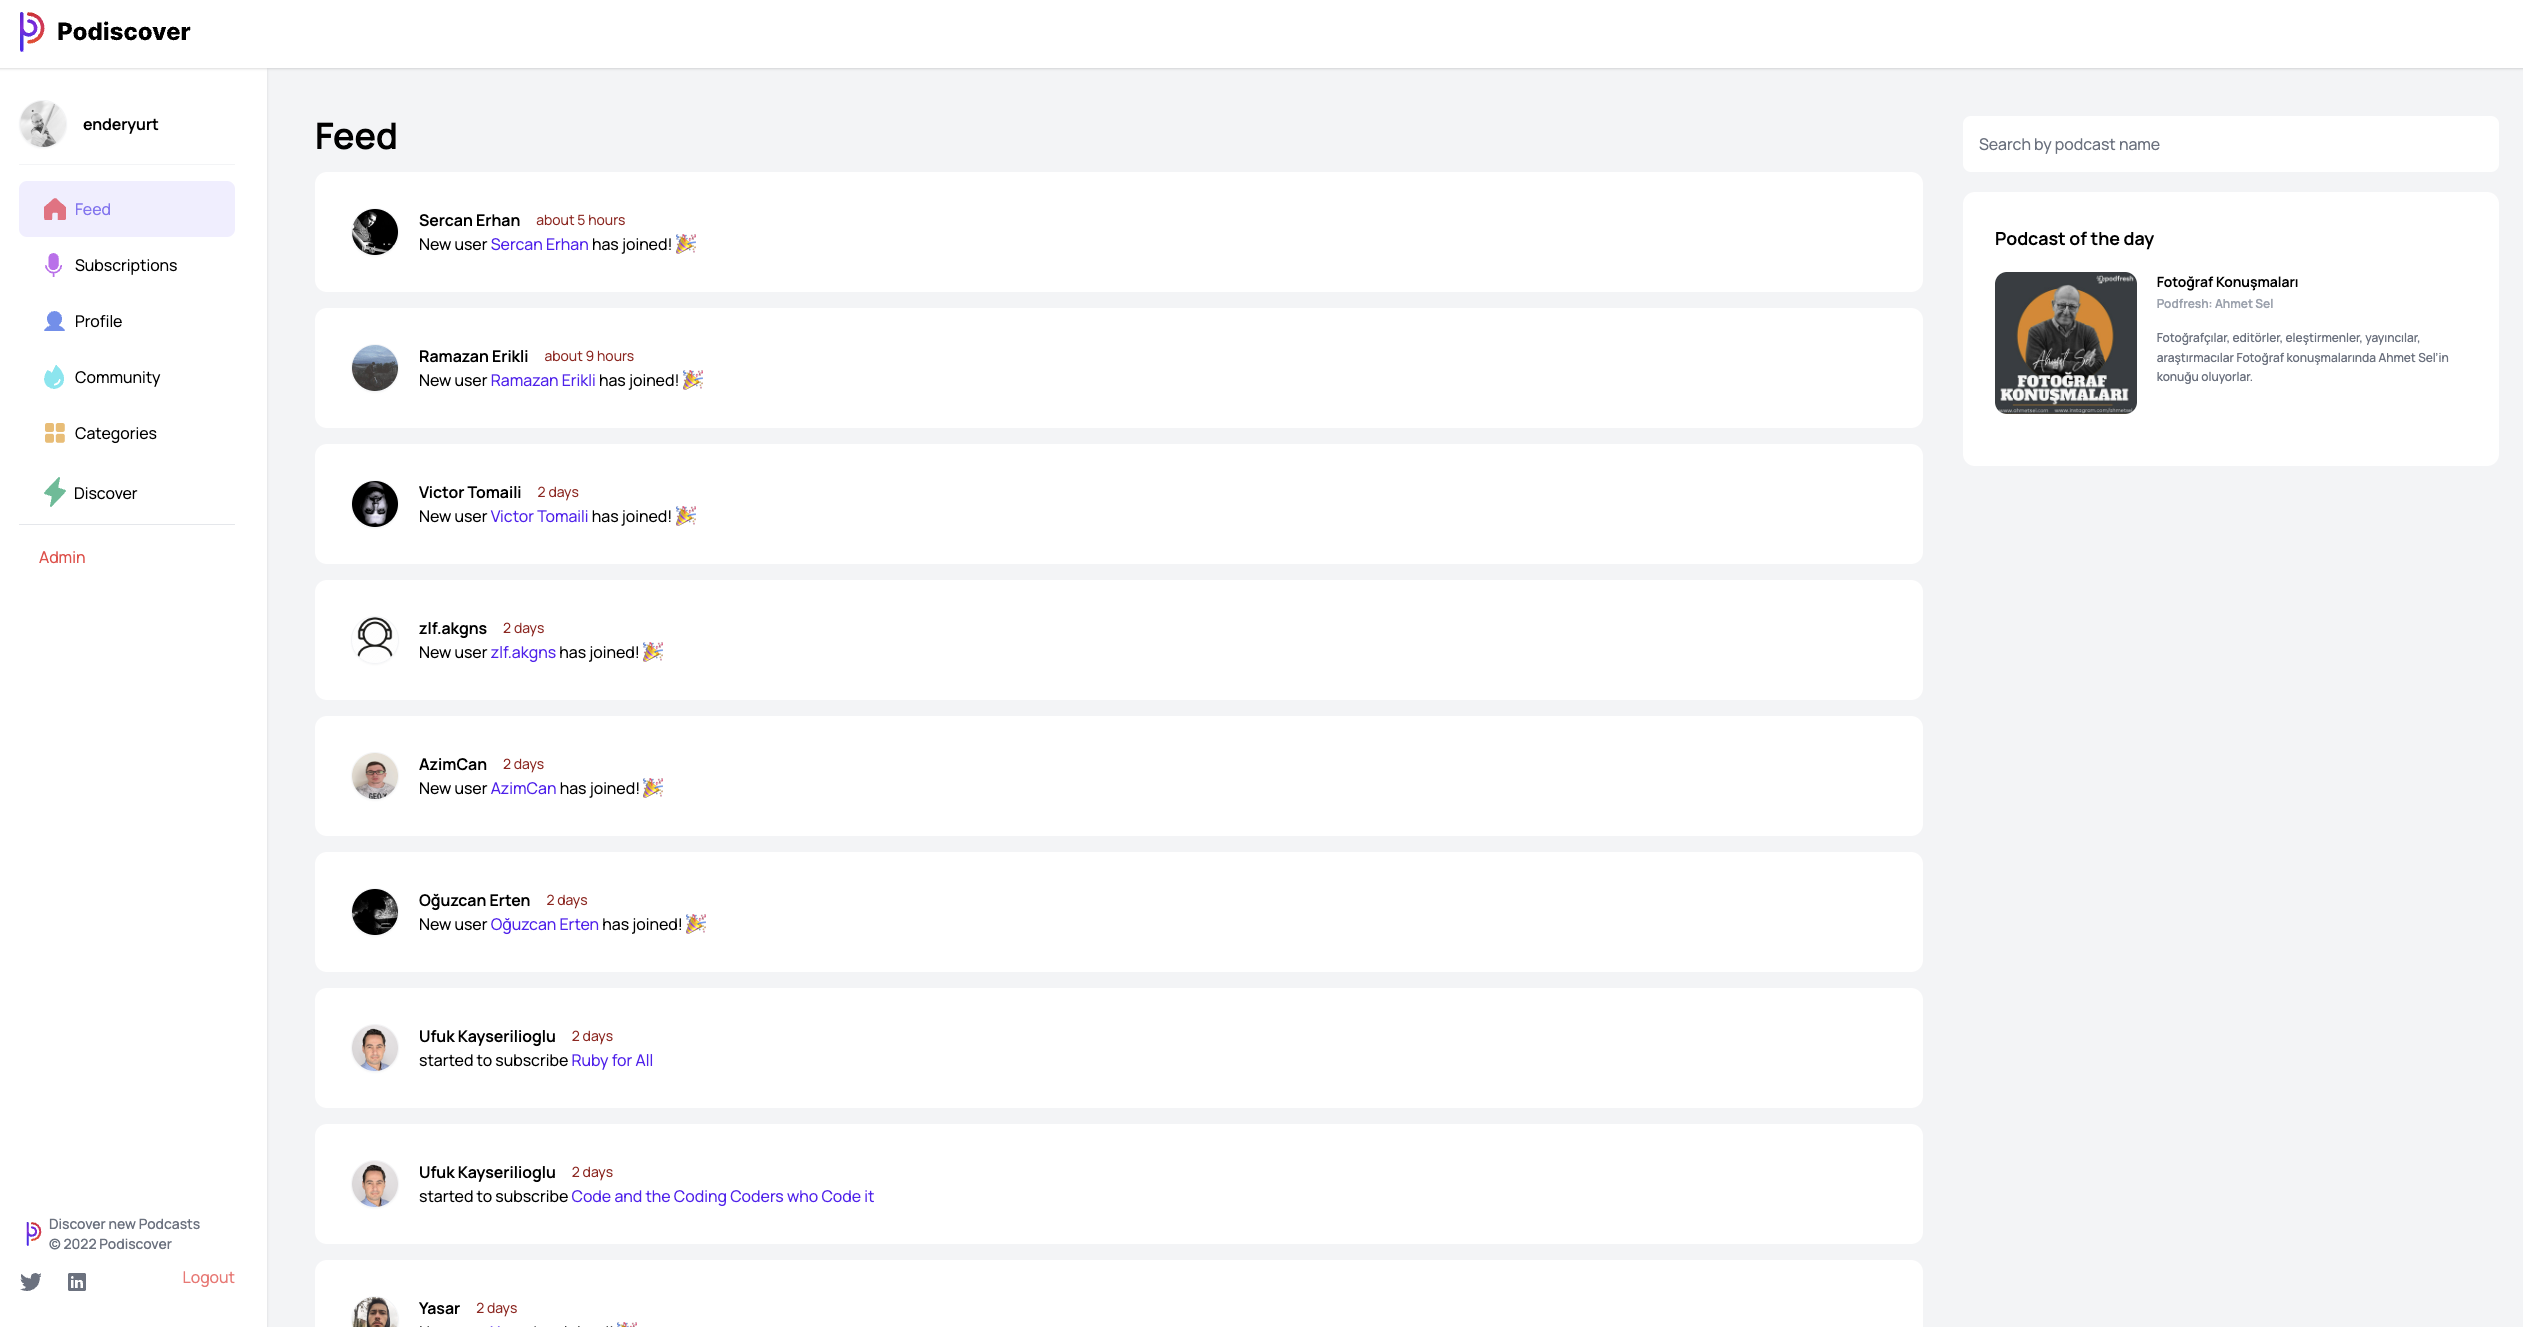The image size is (2523, 1327).
Task: Open the Twitter icon in sidebar footer
Action: tap(31, 1281)
